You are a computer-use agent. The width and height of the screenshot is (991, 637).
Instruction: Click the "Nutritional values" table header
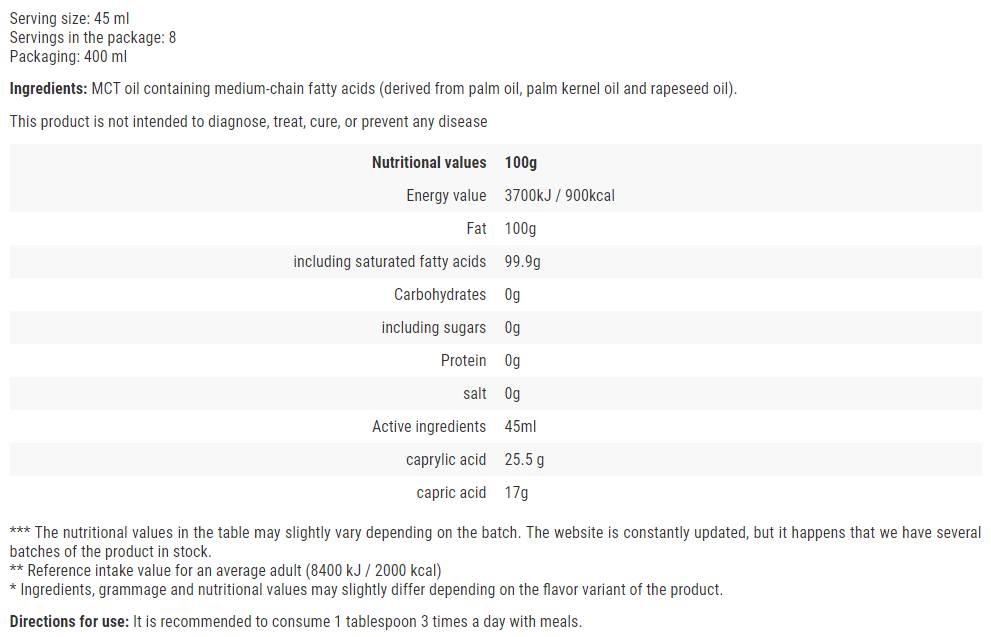429,163
